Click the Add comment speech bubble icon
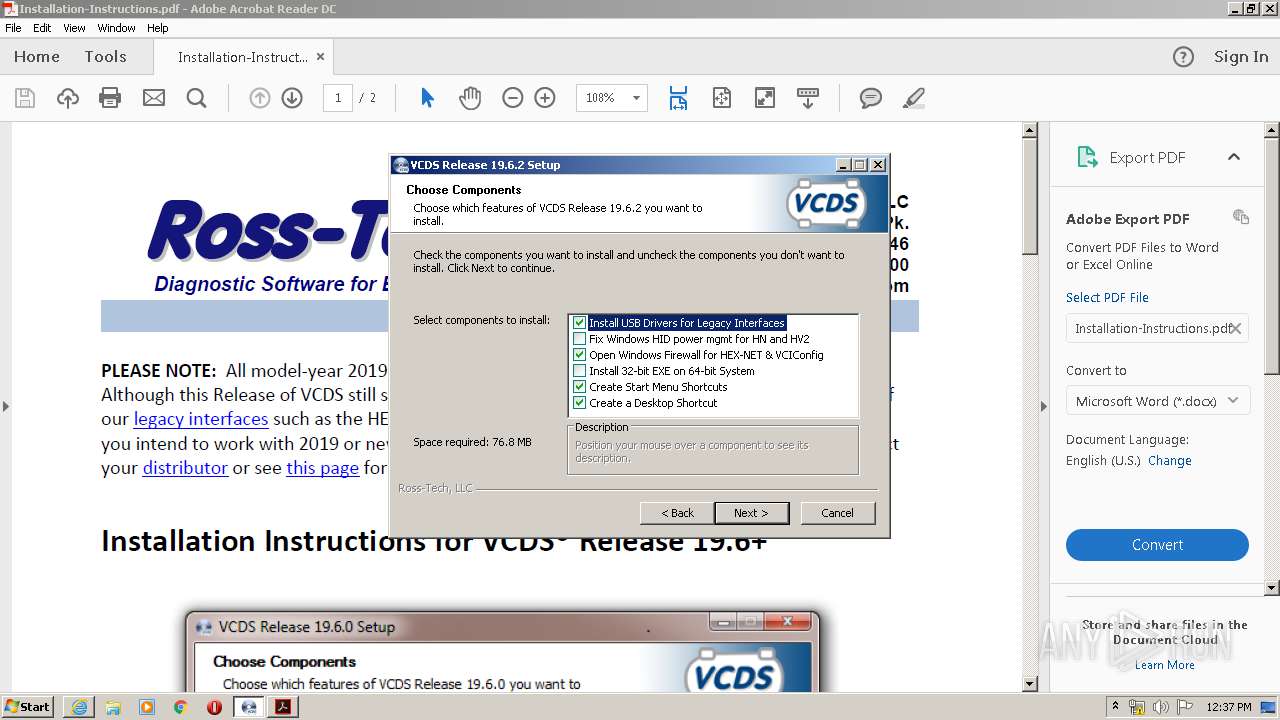Viewport: 1280px width, 720px height. 871,98
